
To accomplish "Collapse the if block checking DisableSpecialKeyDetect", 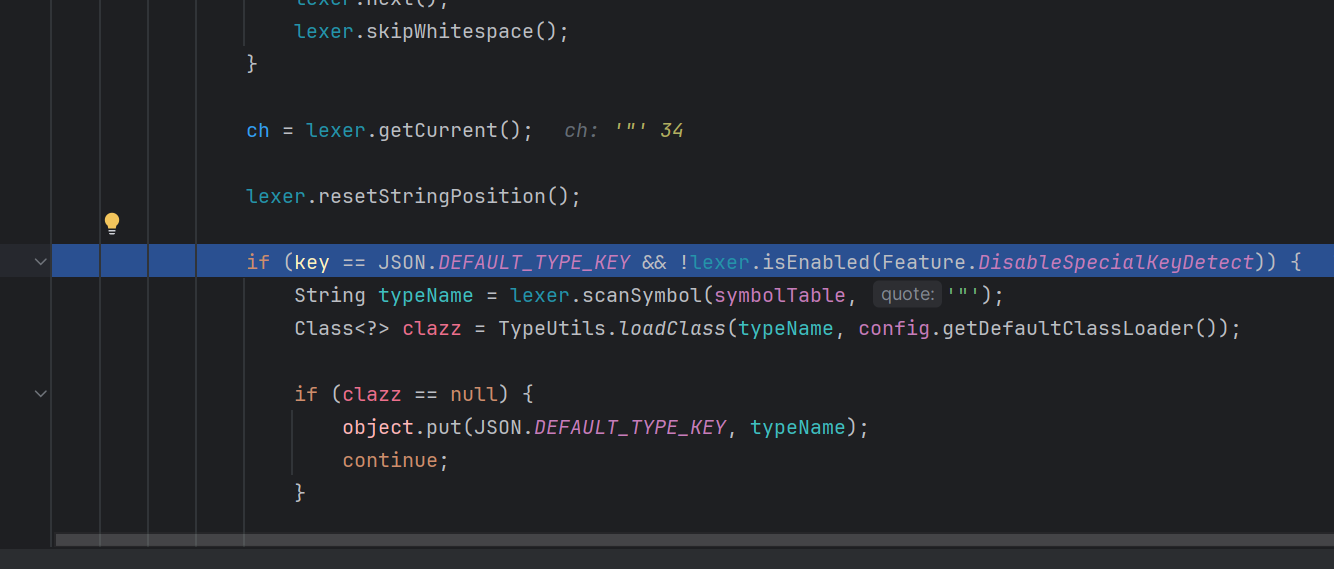I will tap(41, 262).
